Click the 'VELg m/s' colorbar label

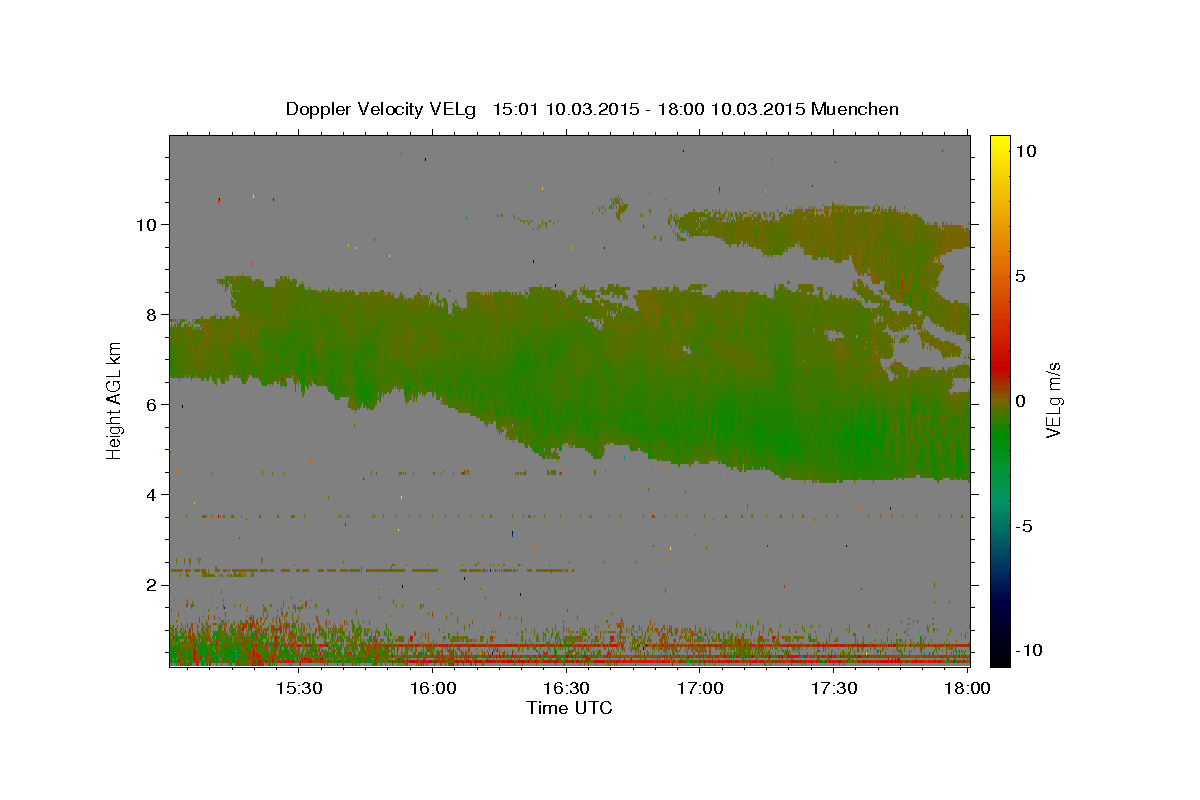(1053, 400)
